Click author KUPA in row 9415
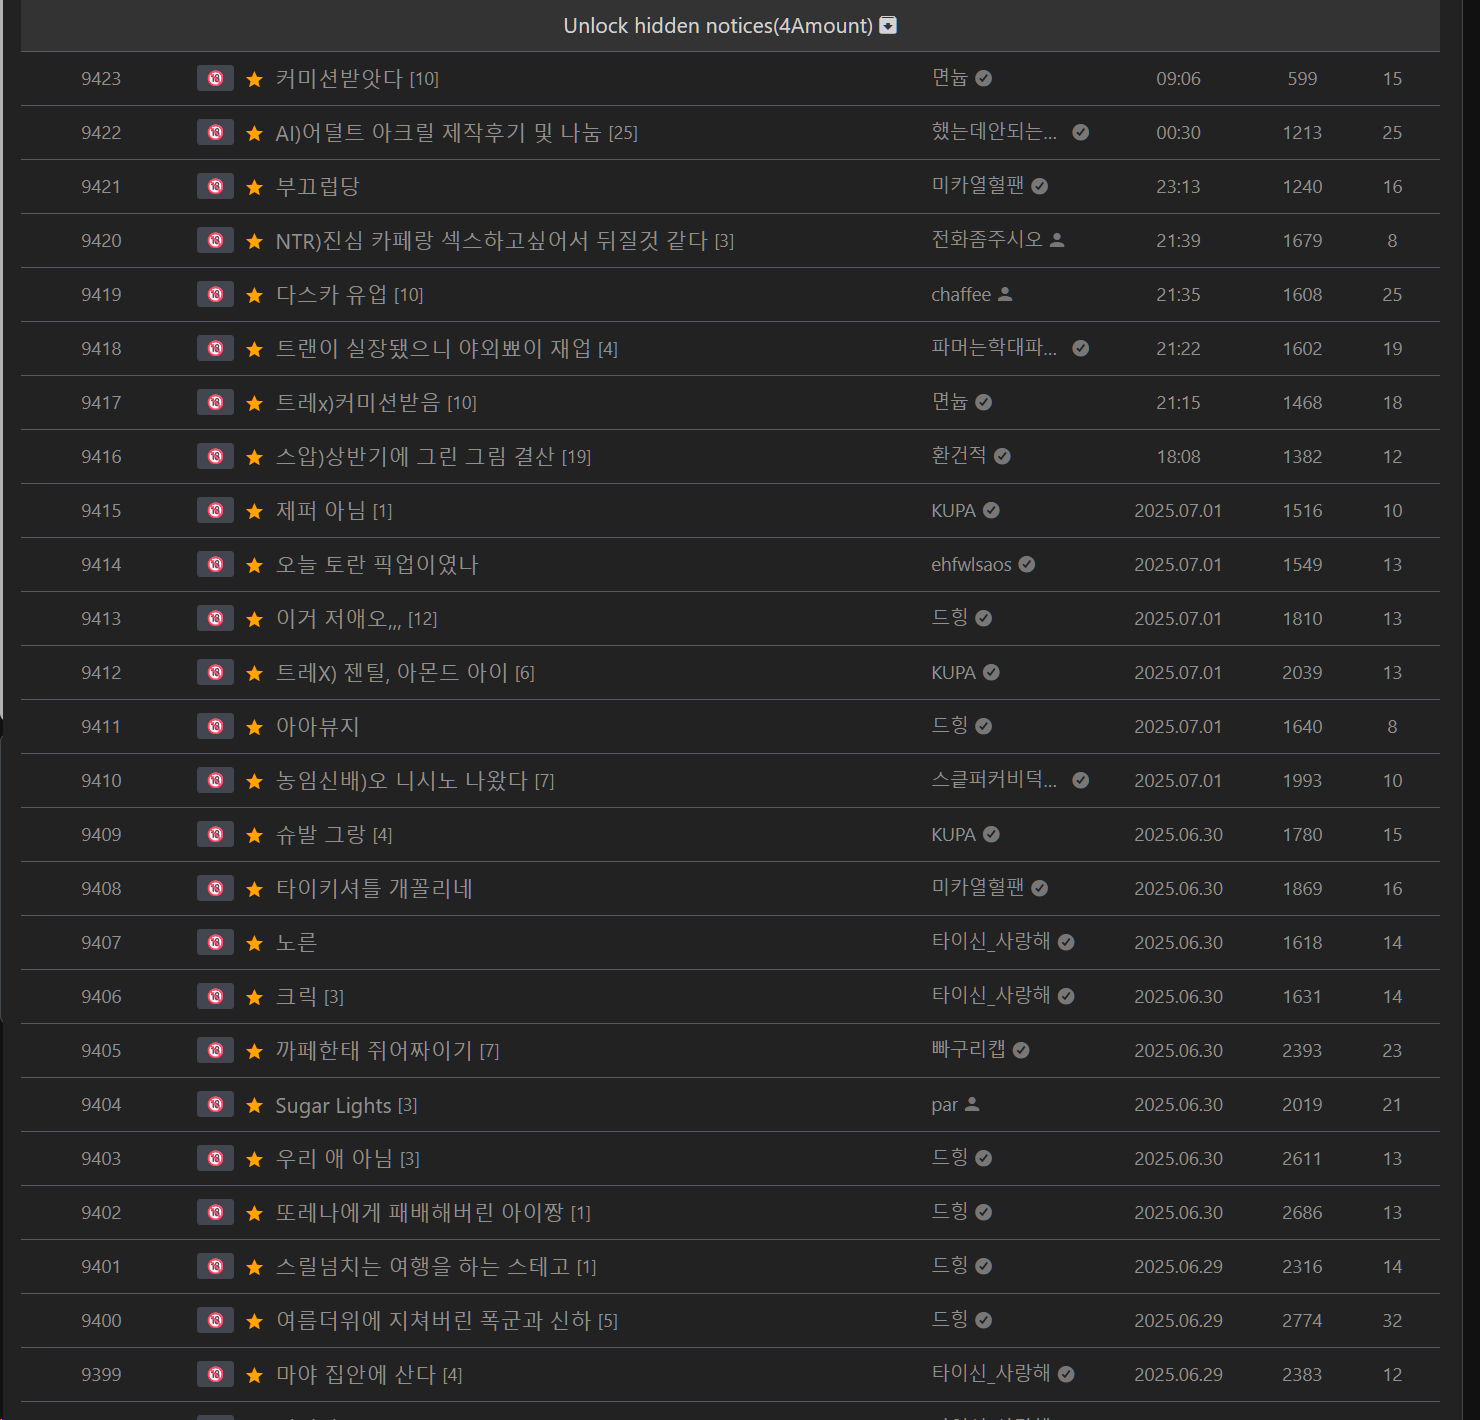Image resolution: width=1480 pixels, height=1420 pixels. pos(953,510)
